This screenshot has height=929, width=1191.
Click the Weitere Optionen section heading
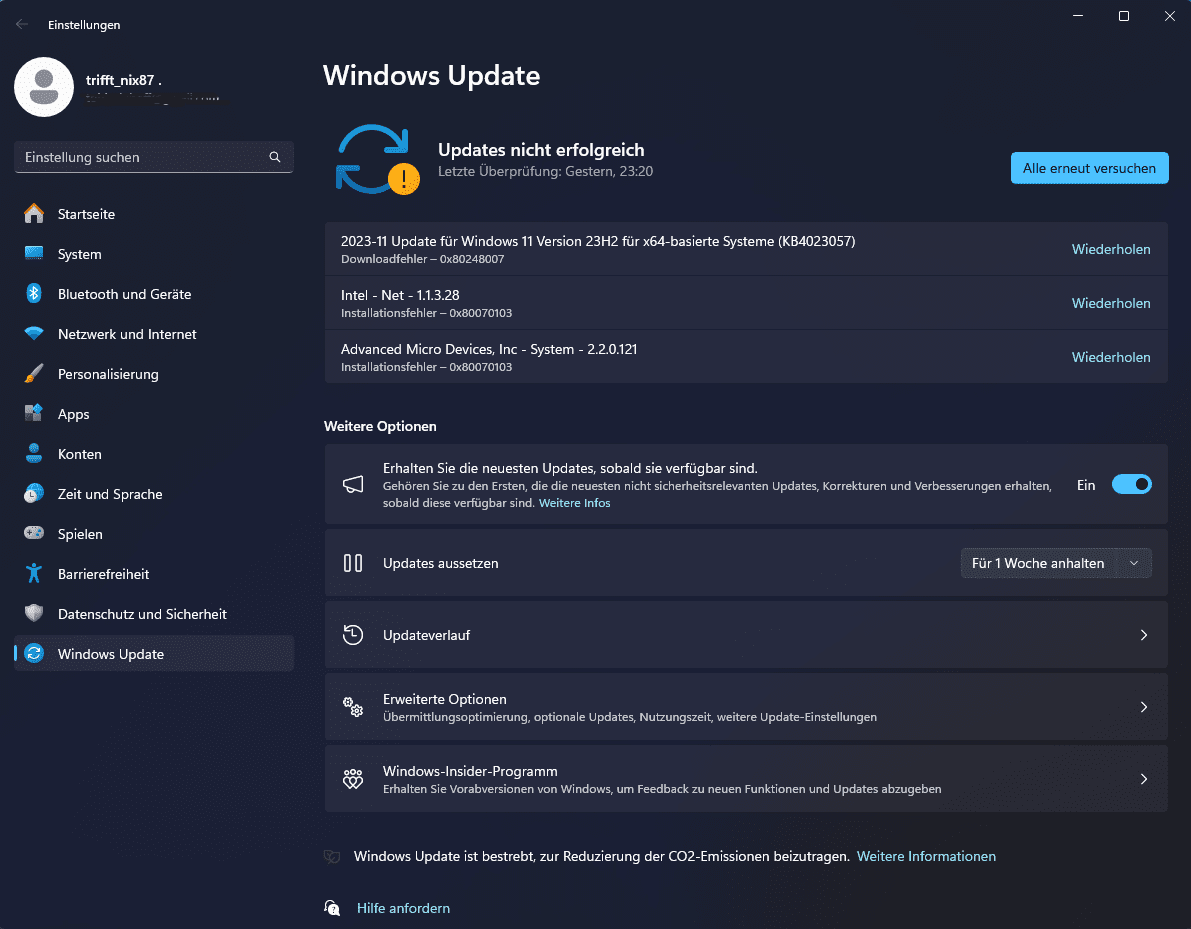tap(380, 426)
